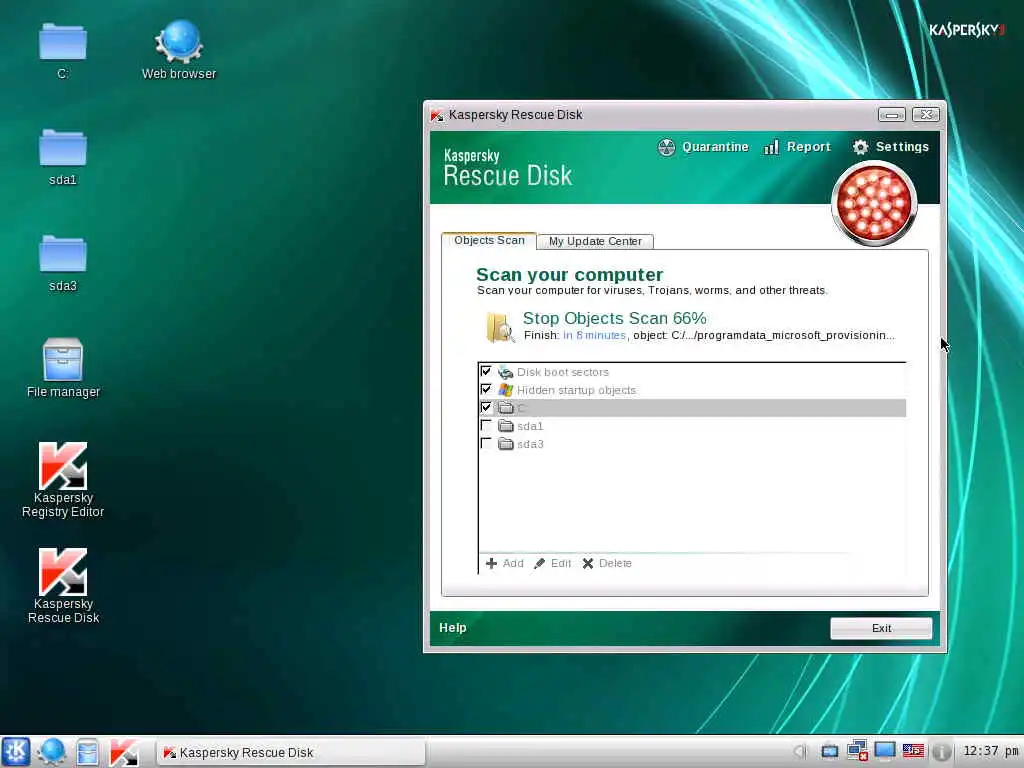Open the Quarantine section
Screen dimensions: 1024x768
tap(703, 147)
